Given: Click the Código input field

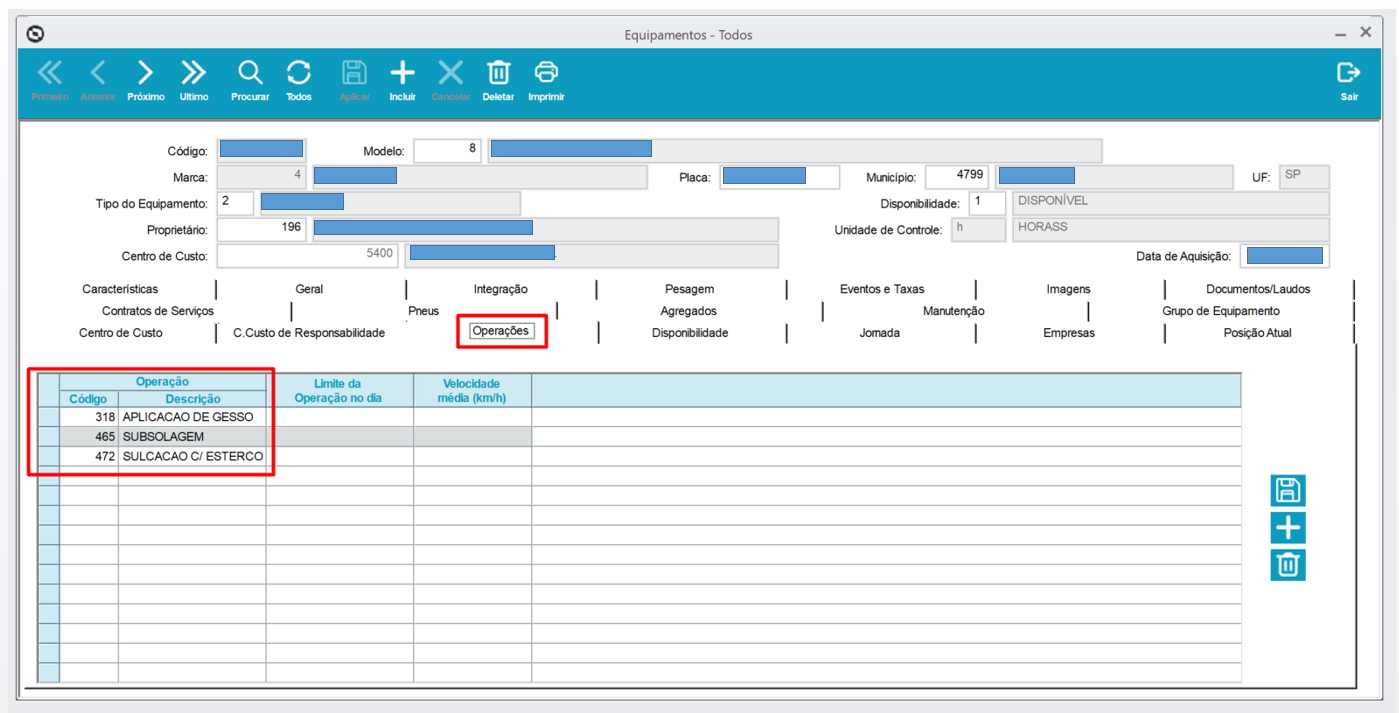Looking at the screenshot, I should (261, 150).
